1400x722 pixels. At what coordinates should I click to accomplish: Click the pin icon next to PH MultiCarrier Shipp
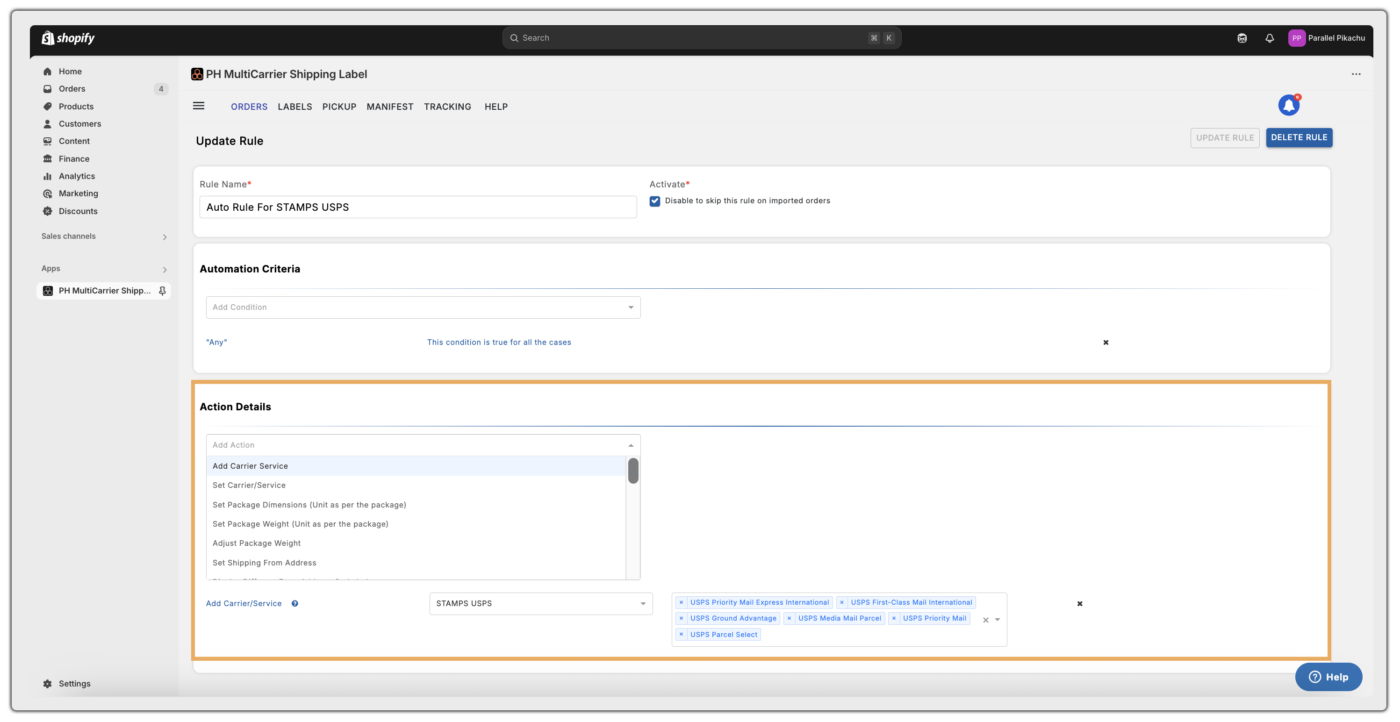(163, 291)
